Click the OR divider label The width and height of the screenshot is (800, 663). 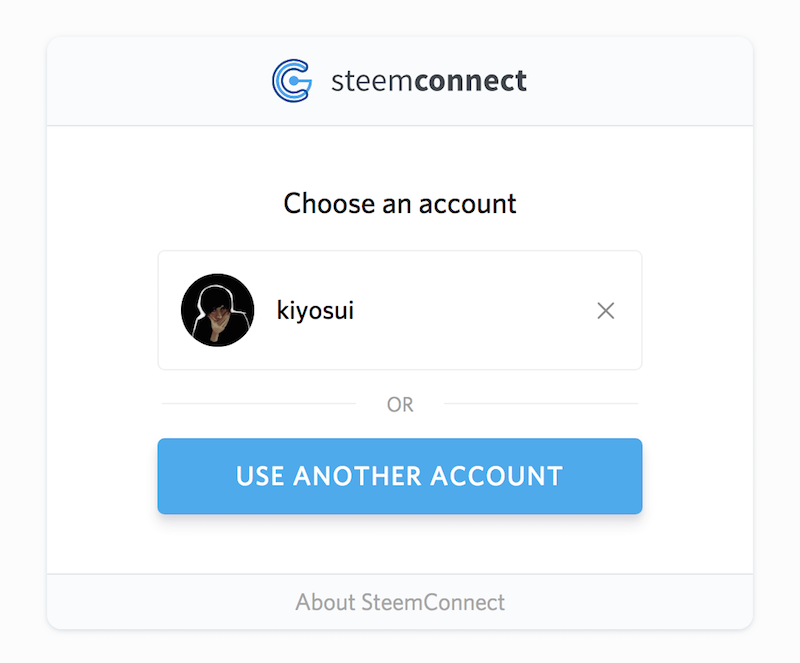point(399,404)
